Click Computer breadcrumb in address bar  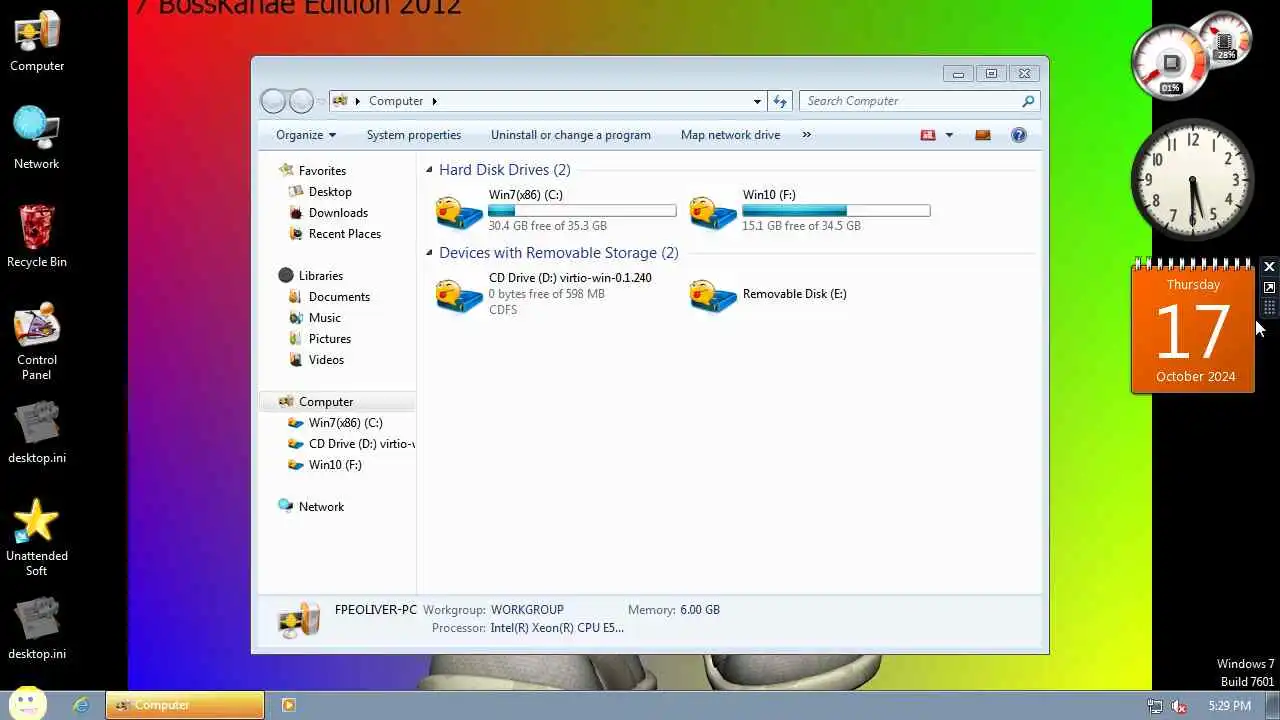point(396,101)
